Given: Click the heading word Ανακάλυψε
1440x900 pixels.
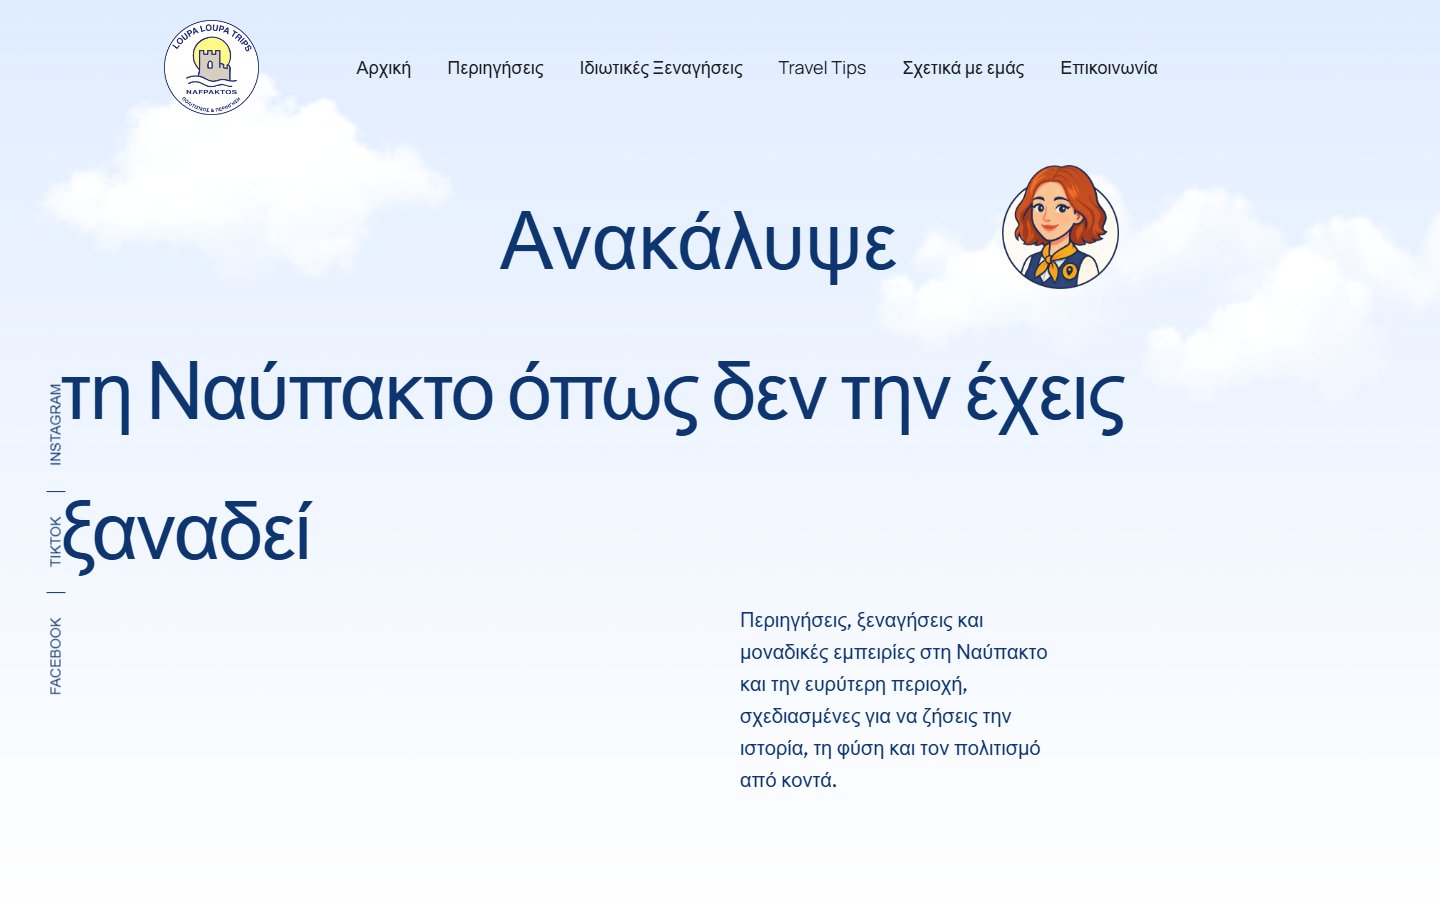Looking at the screenshot, I should 698,242.
